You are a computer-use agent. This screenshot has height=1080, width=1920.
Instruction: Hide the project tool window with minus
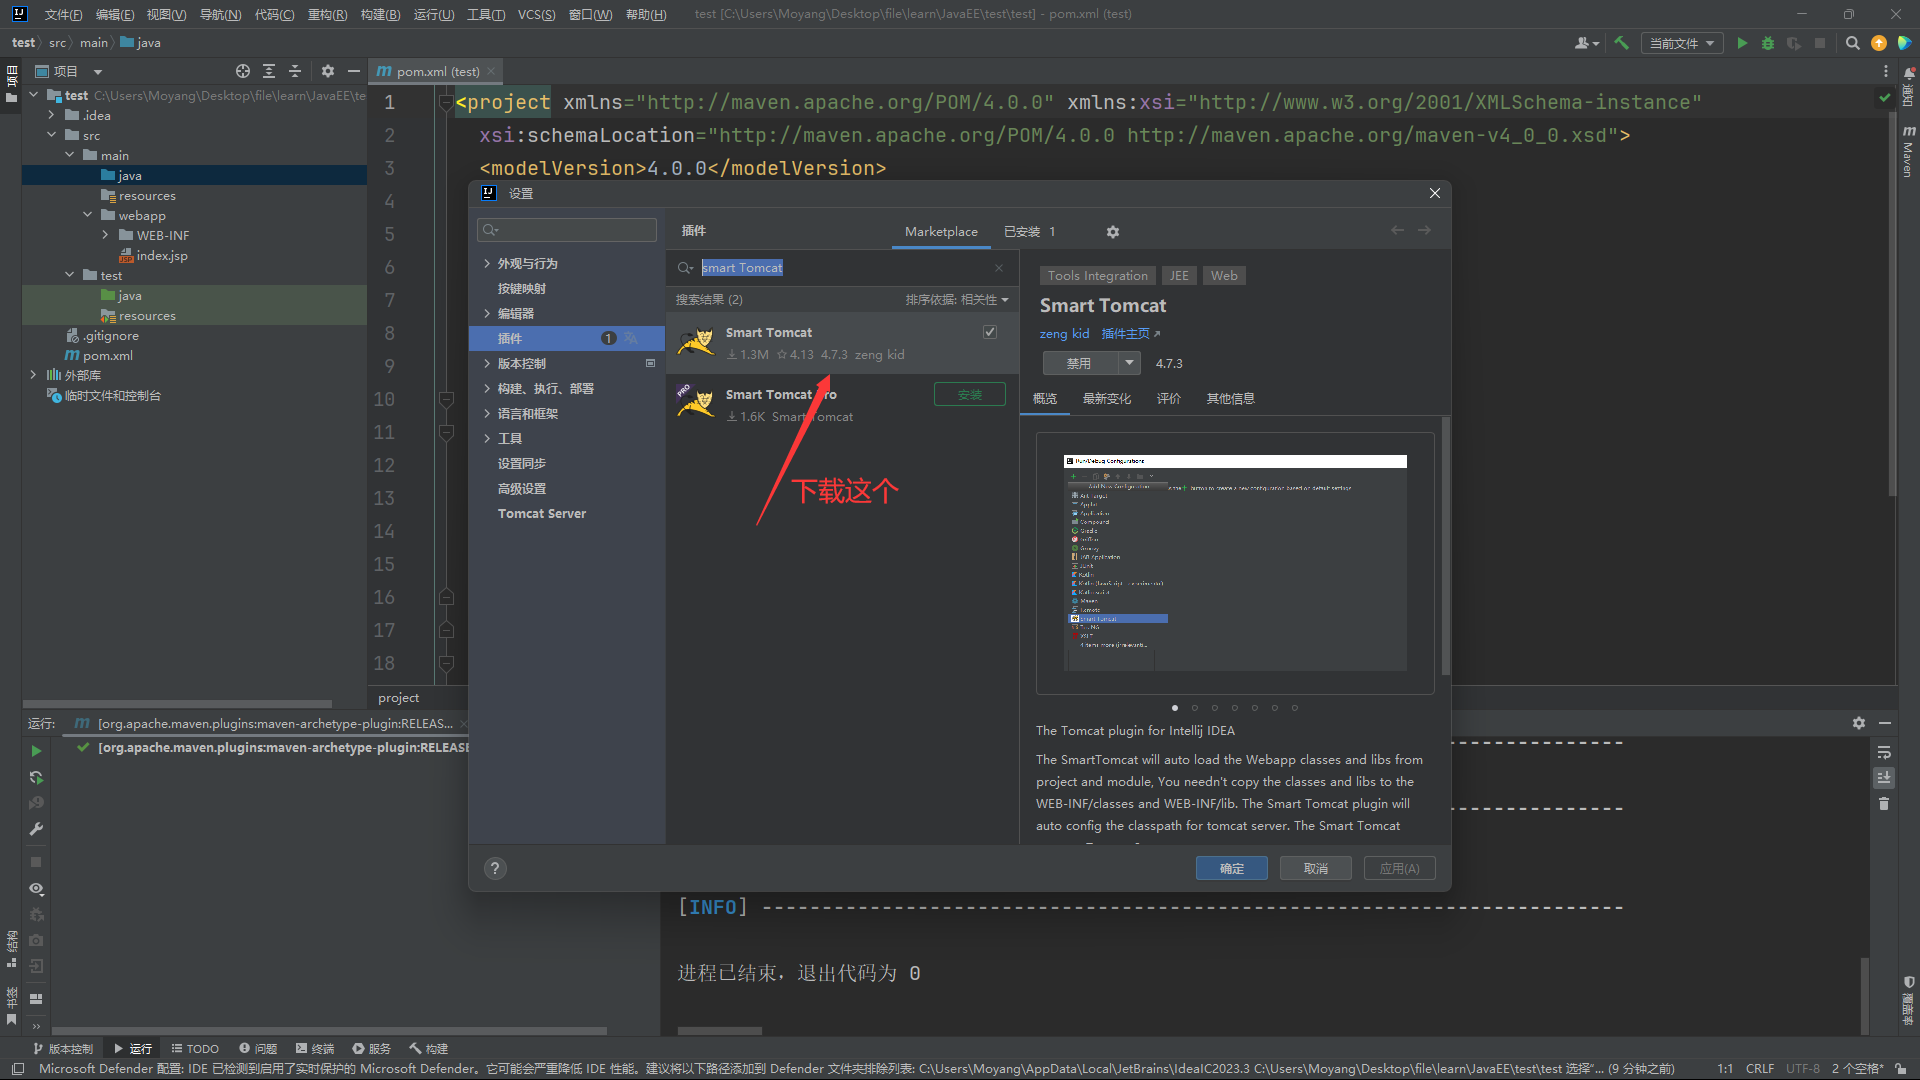(x=354, y=71)
